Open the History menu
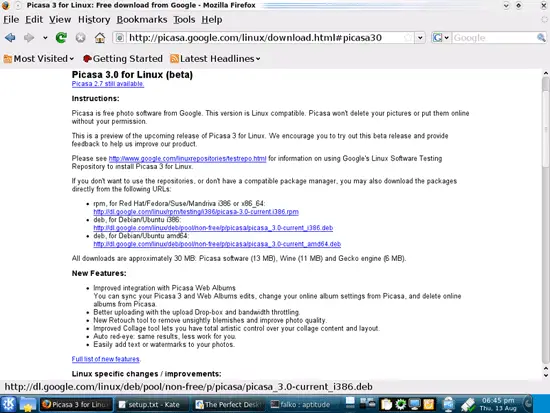The height and width of the screenshot is (413, 550). pyautogui.click(x=94, y=20)
